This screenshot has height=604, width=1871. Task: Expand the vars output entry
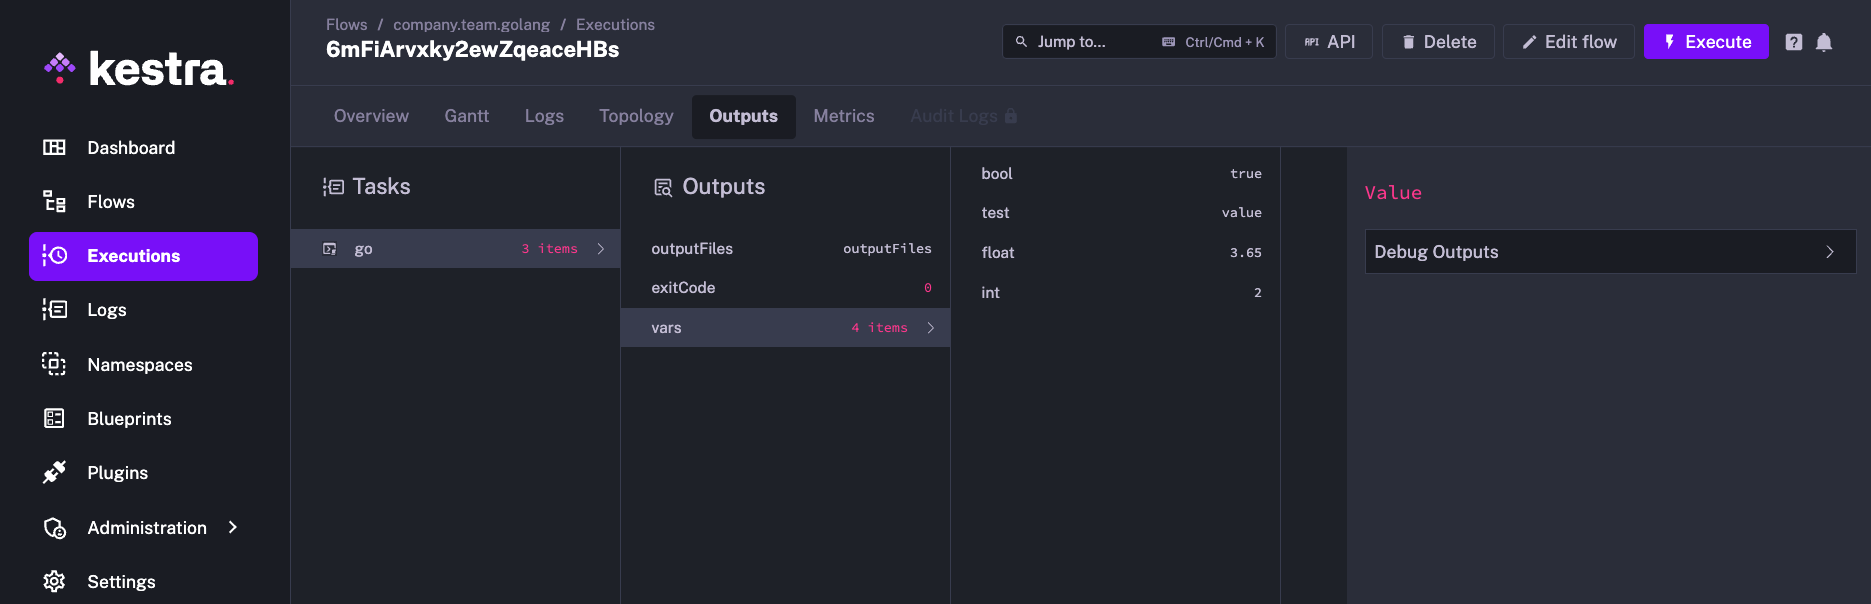tap(785, 328)
